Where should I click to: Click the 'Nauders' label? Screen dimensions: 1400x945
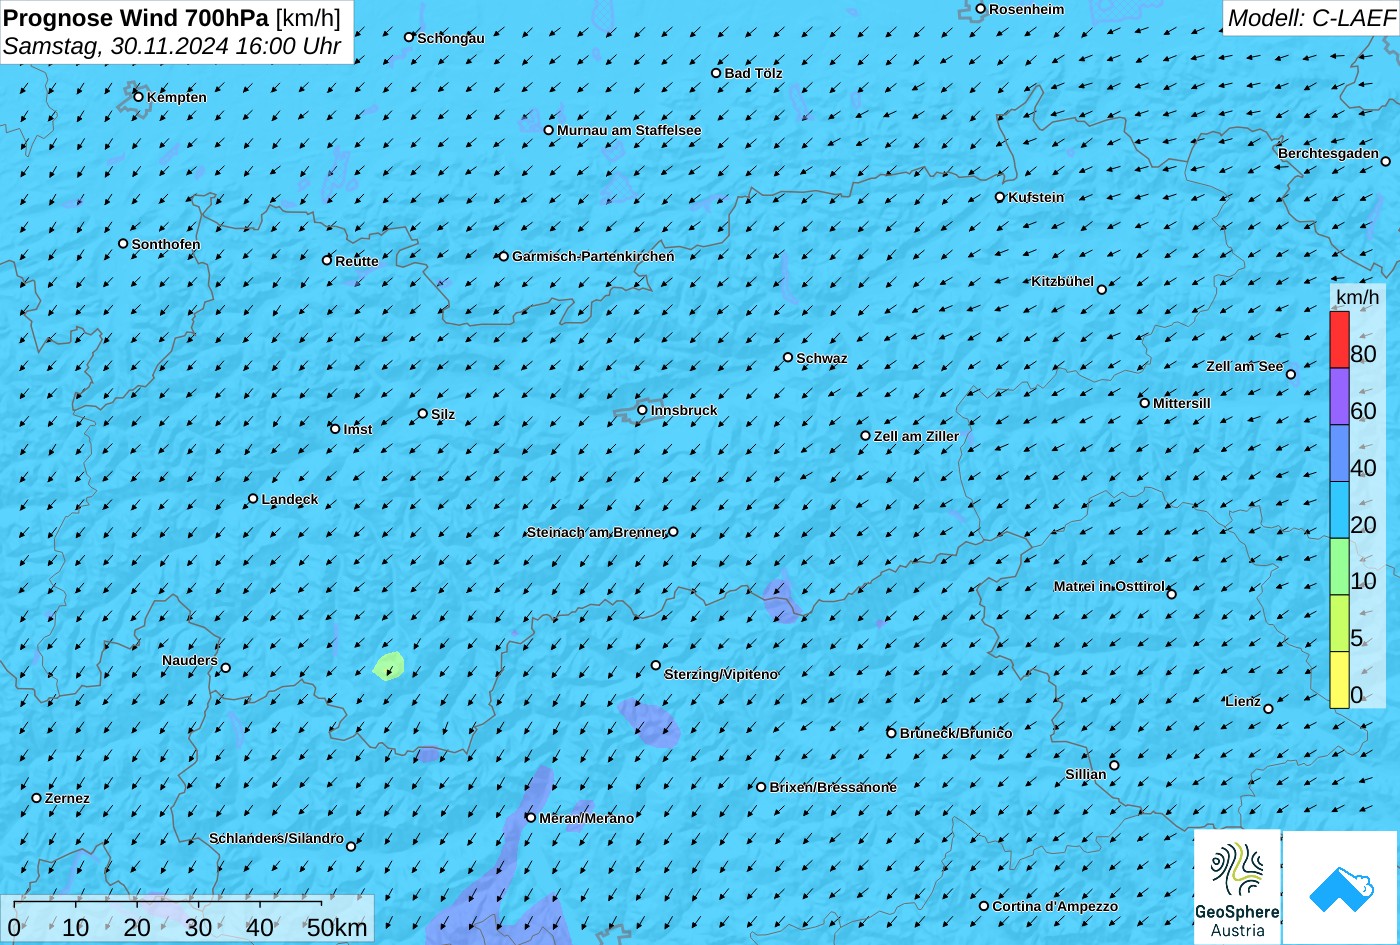(190, 661)
